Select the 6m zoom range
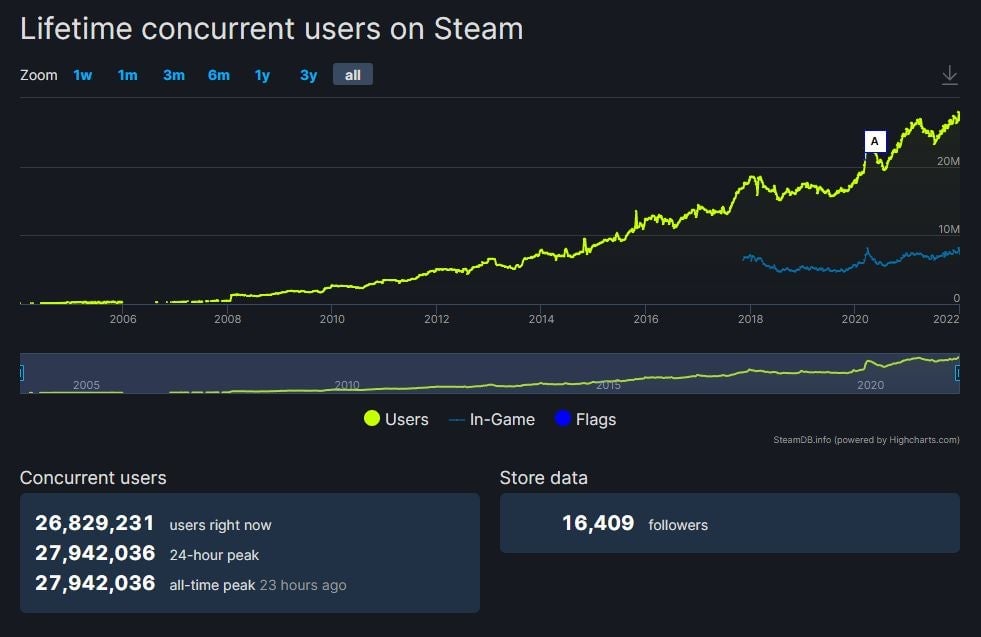The image size is (981, 637). coord(219,74)
